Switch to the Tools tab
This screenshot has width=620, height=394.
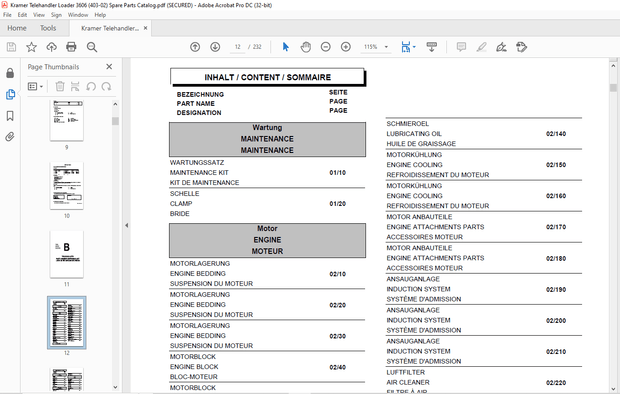point(48,28)
